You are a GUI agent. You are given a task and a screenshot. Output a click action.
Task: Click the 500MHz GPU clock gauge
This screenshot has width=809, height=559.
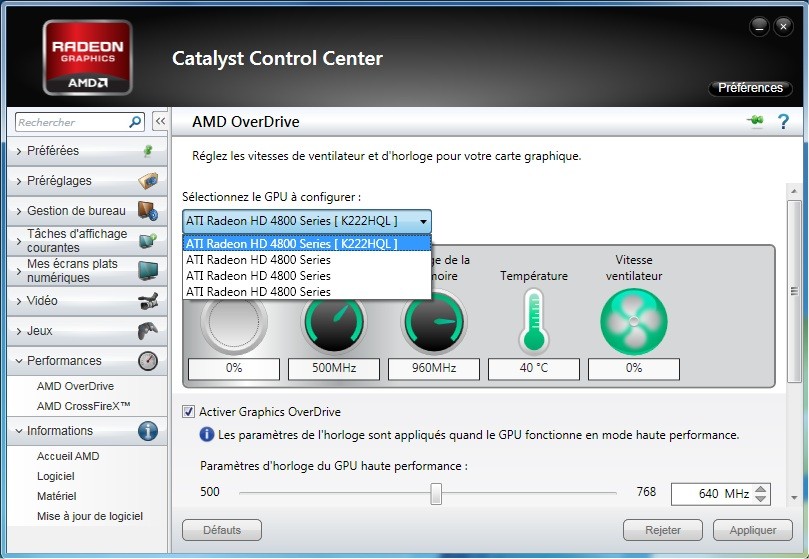click(x=334, y=323)
